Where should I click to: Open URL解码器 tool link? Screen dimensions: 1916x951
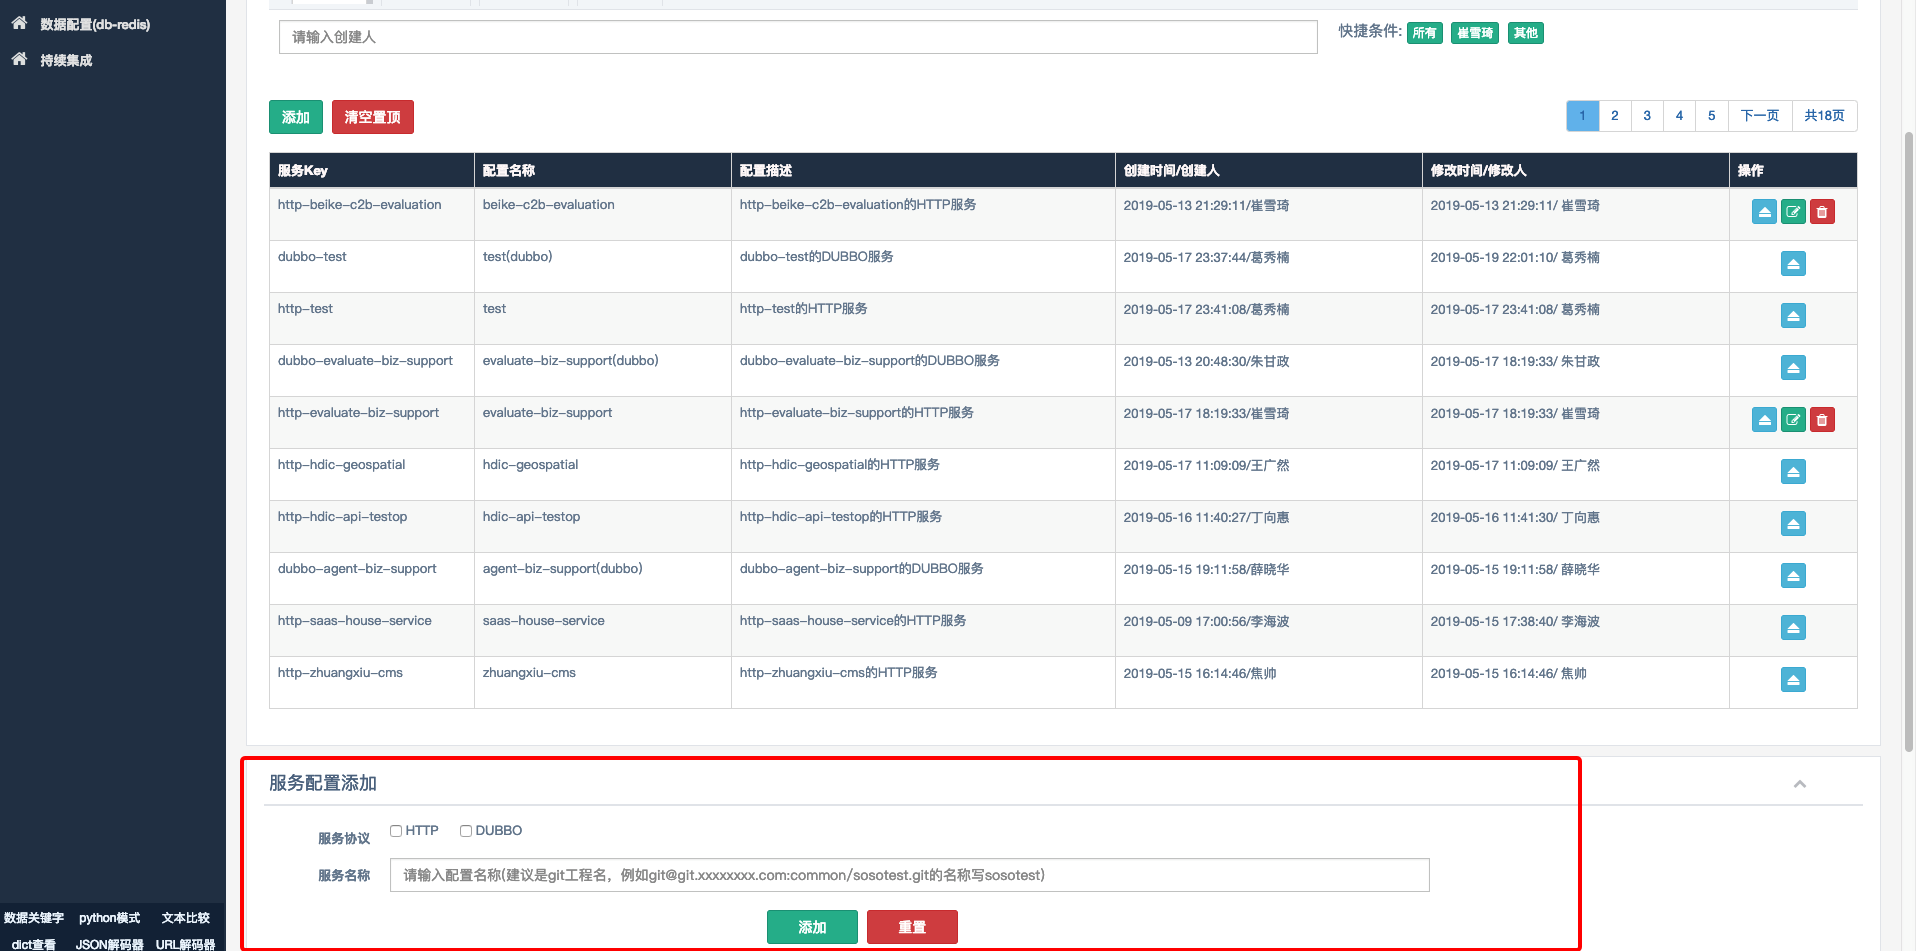pyautogui.click(x=186, y=944)
